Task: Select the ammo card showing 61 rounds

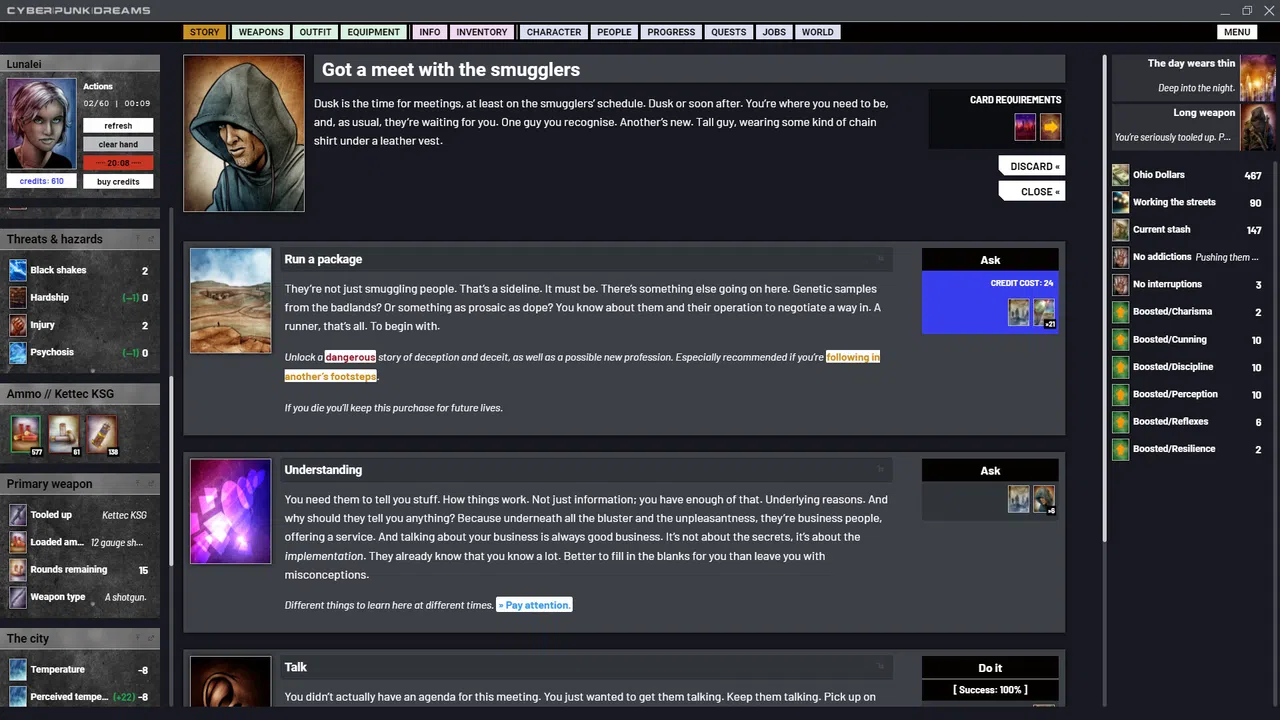Action: click(64, 435)
